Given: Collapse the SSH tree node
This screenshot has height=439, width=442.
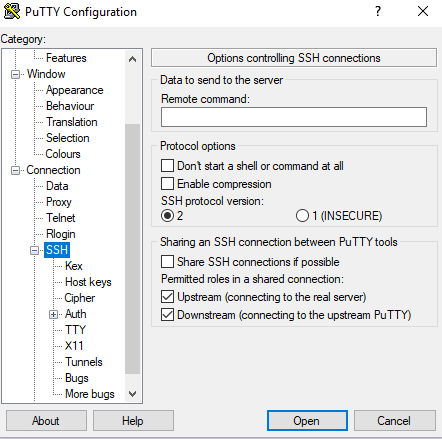Looking at the screenshot, I should [34, 250].
